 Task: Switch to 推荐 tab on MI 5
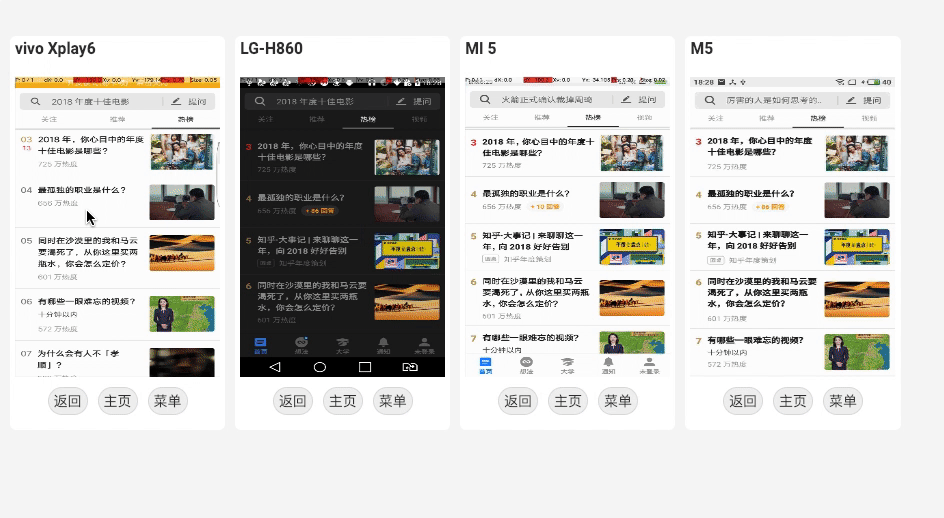coord(542,117)
